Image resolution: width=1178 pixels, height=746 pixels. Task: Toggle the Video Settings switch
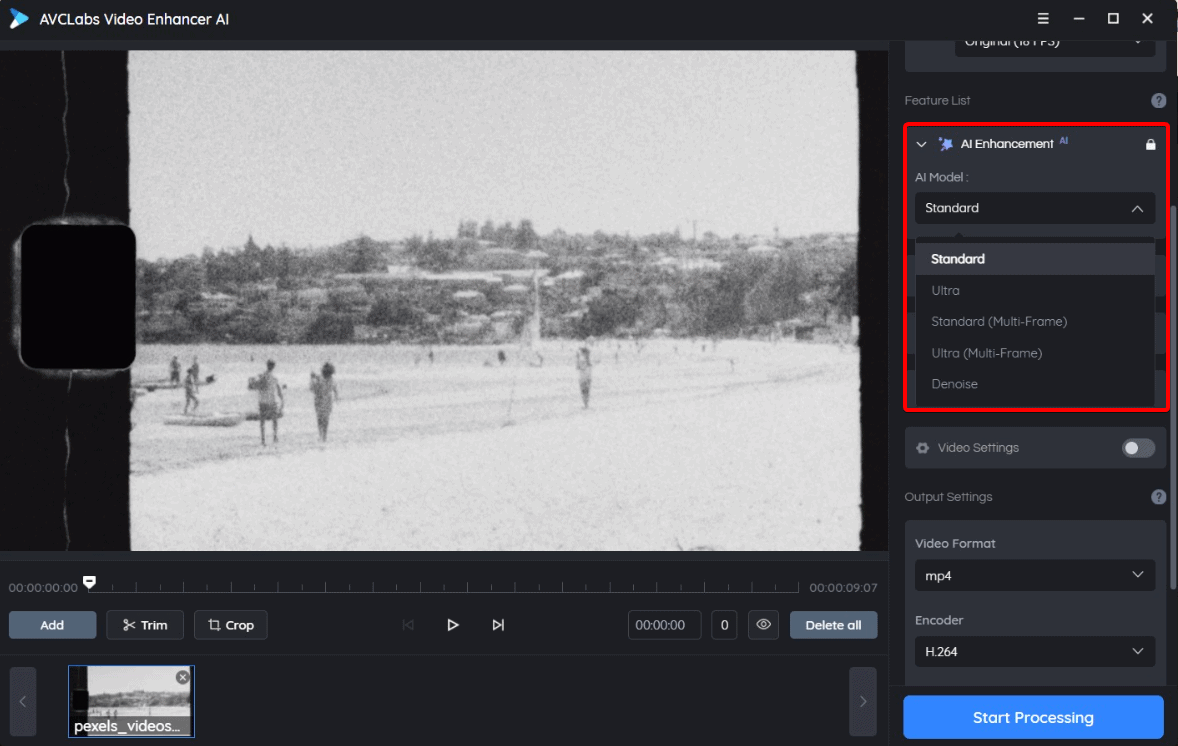point(1138,447)
